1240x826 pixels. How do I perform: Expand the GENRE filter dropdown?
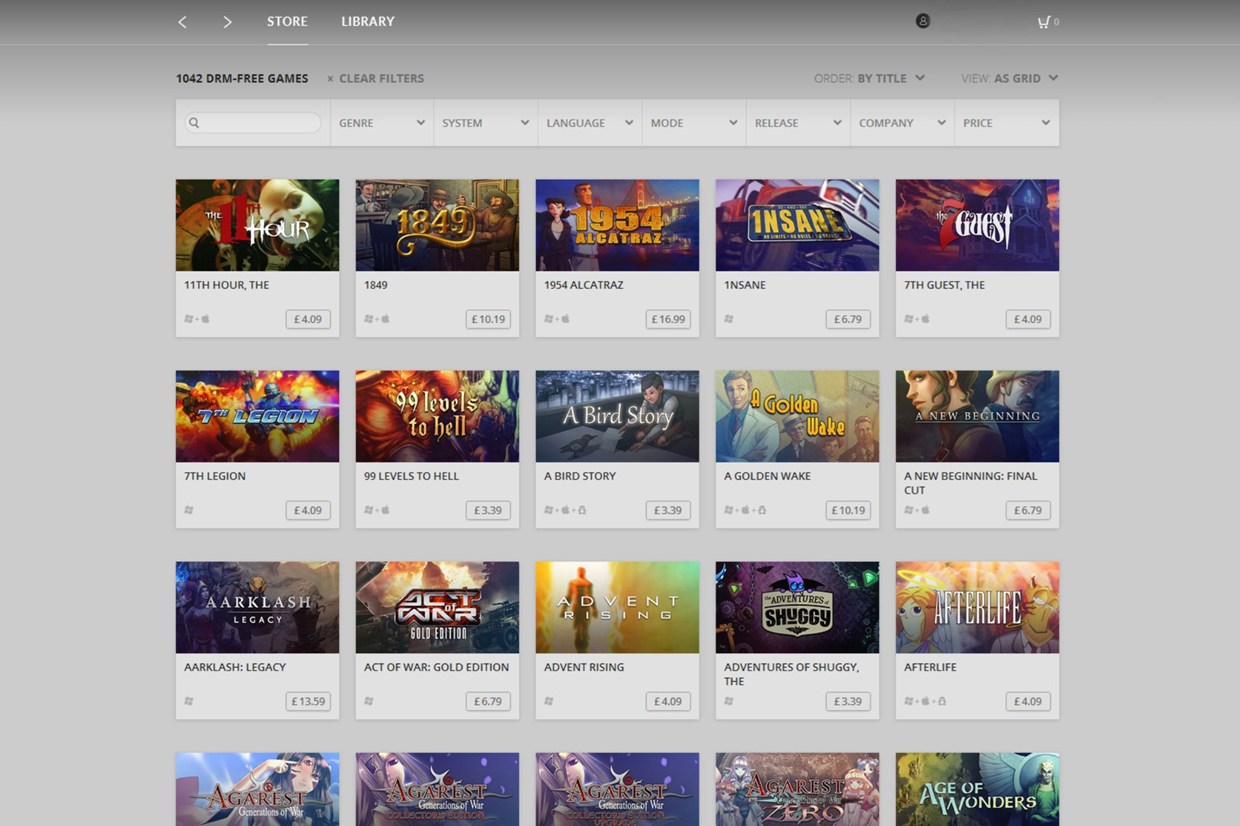(x=381, y=122)
